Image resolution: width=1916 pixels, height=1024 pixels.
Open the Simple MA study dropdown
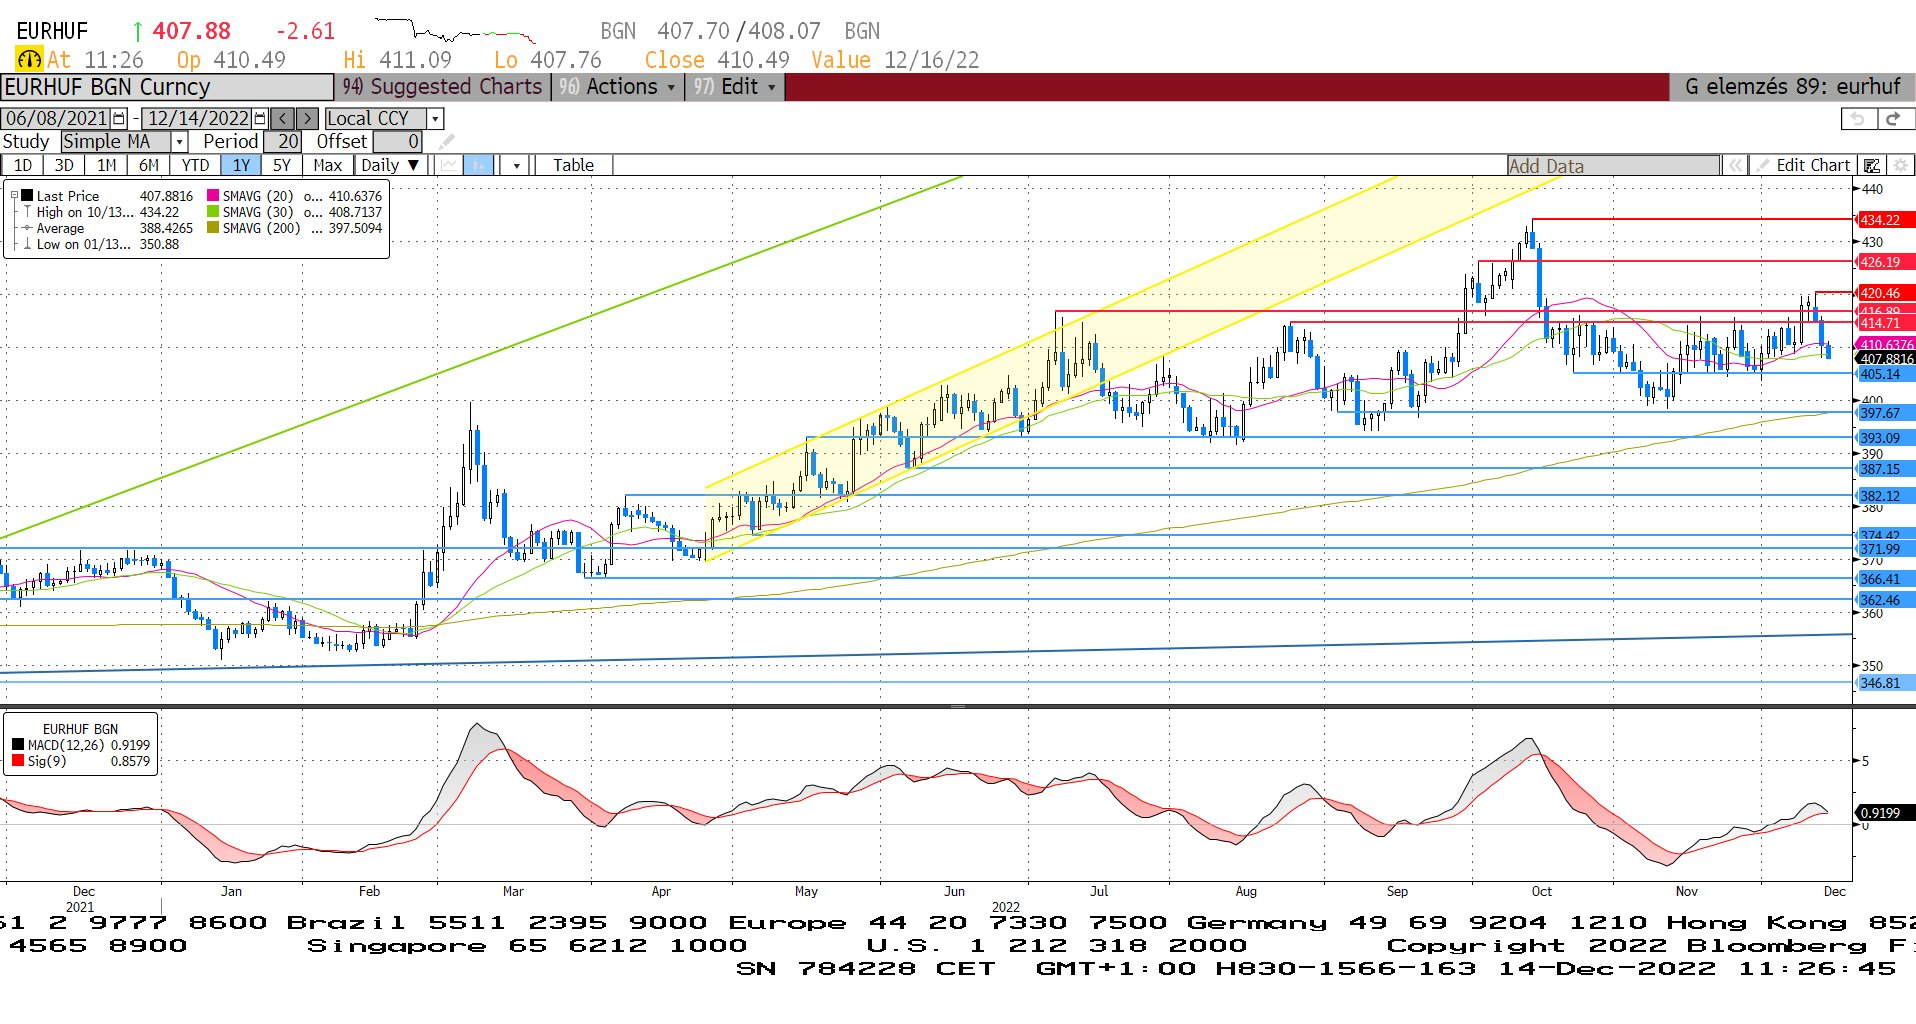coord(179,142)
